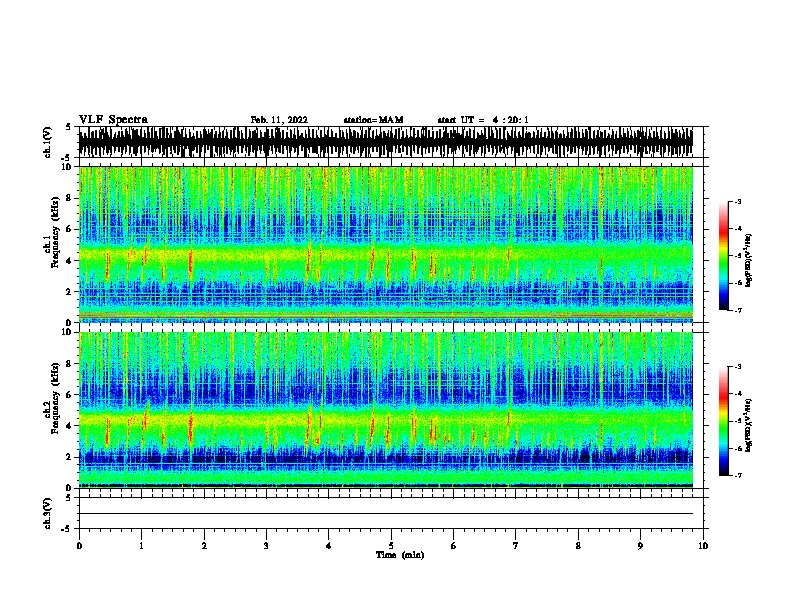
Task: Click the "ch.3(V)" axis label
Action: click(48, 513)
